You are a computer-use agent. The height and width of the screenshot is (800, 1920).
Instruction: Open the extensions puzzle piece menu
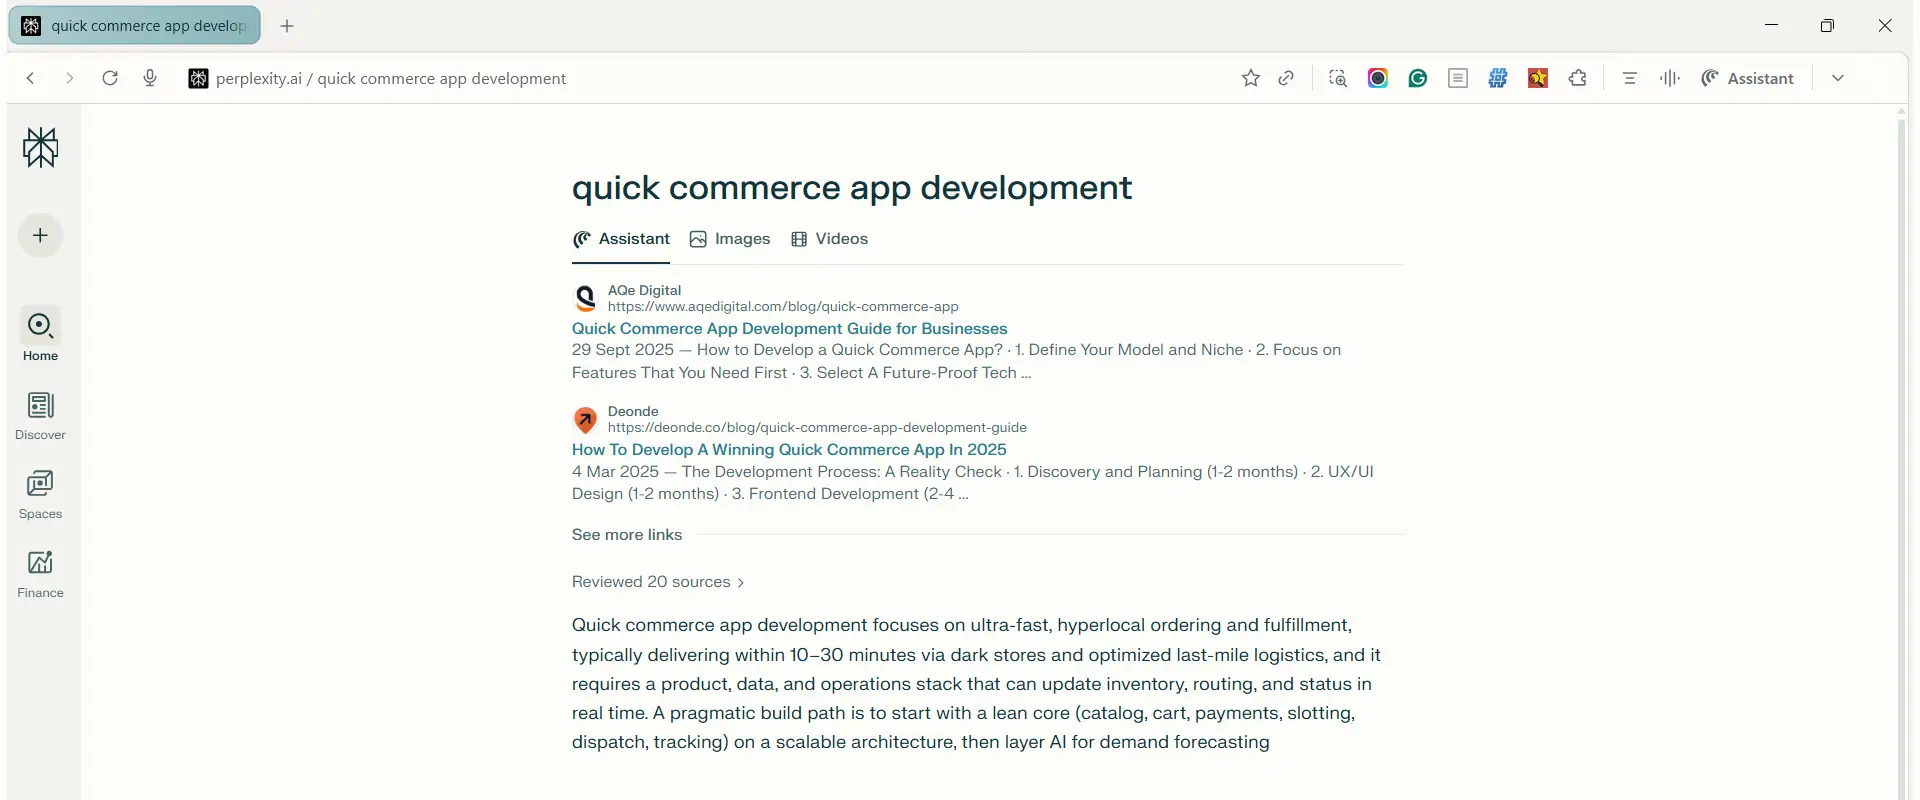click(x=1578, y=78)
